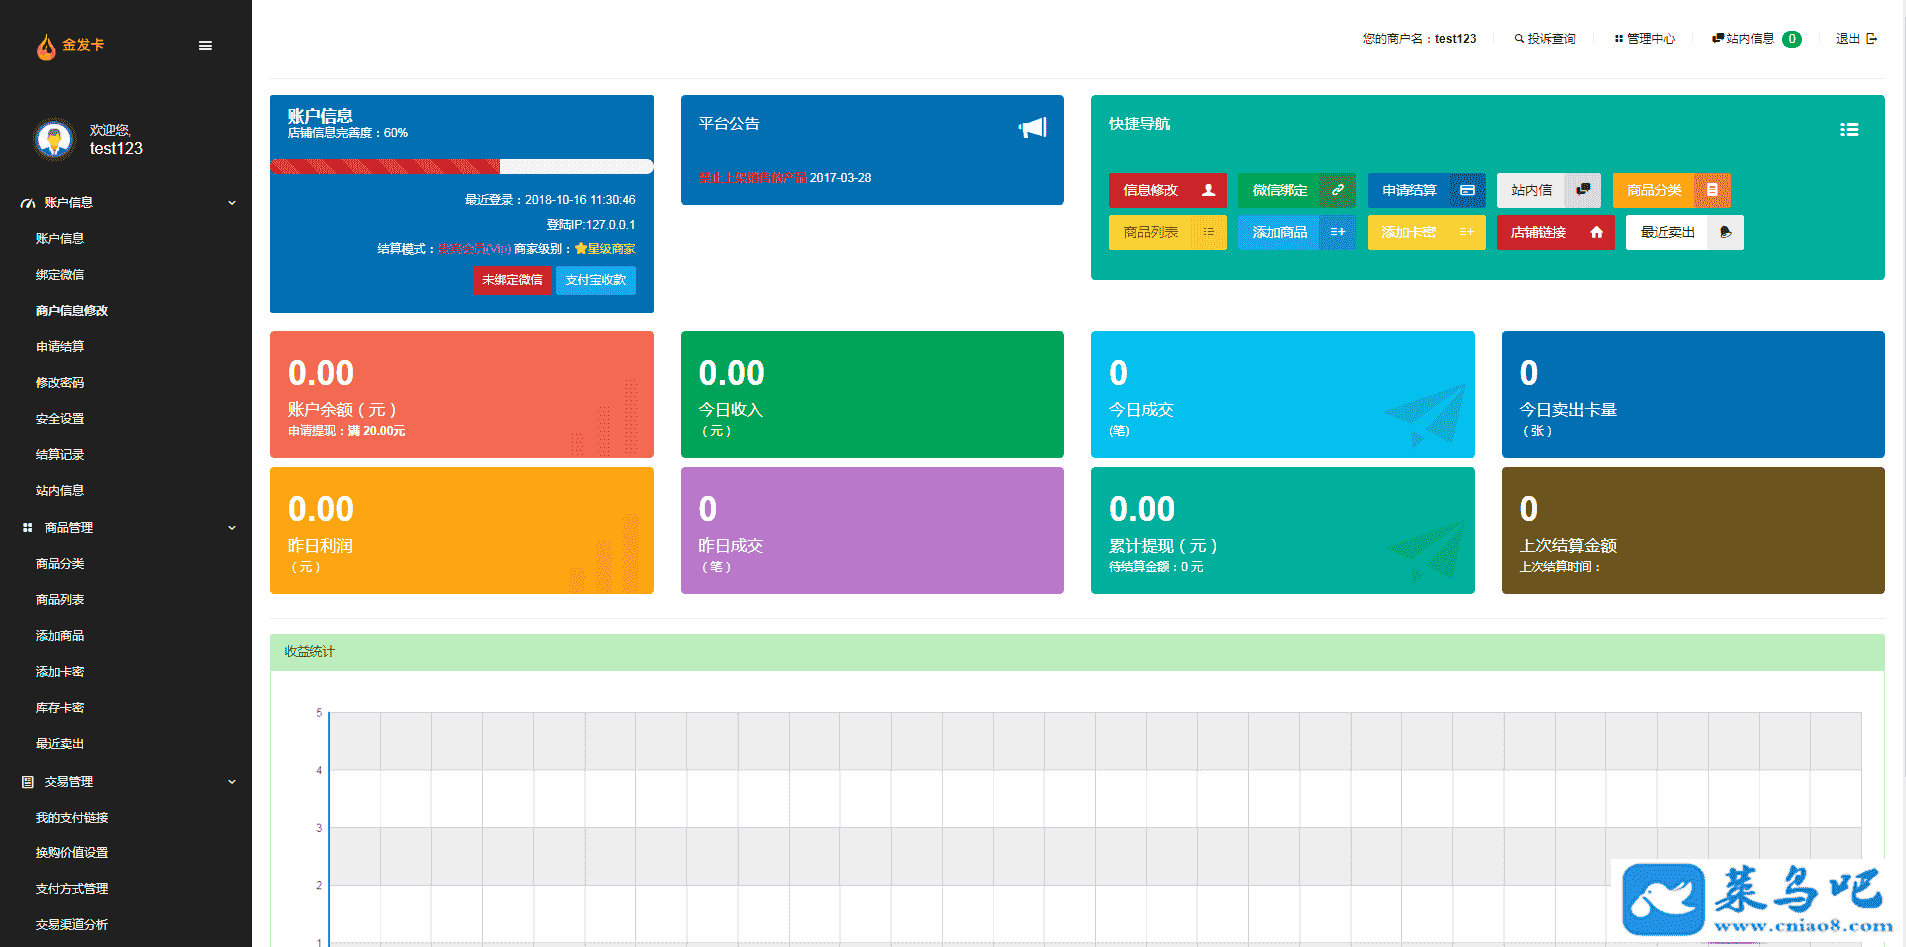Click the 退出 logout icon in header
Viewport: 1906px width, 947px height.
click(1871, 39)
